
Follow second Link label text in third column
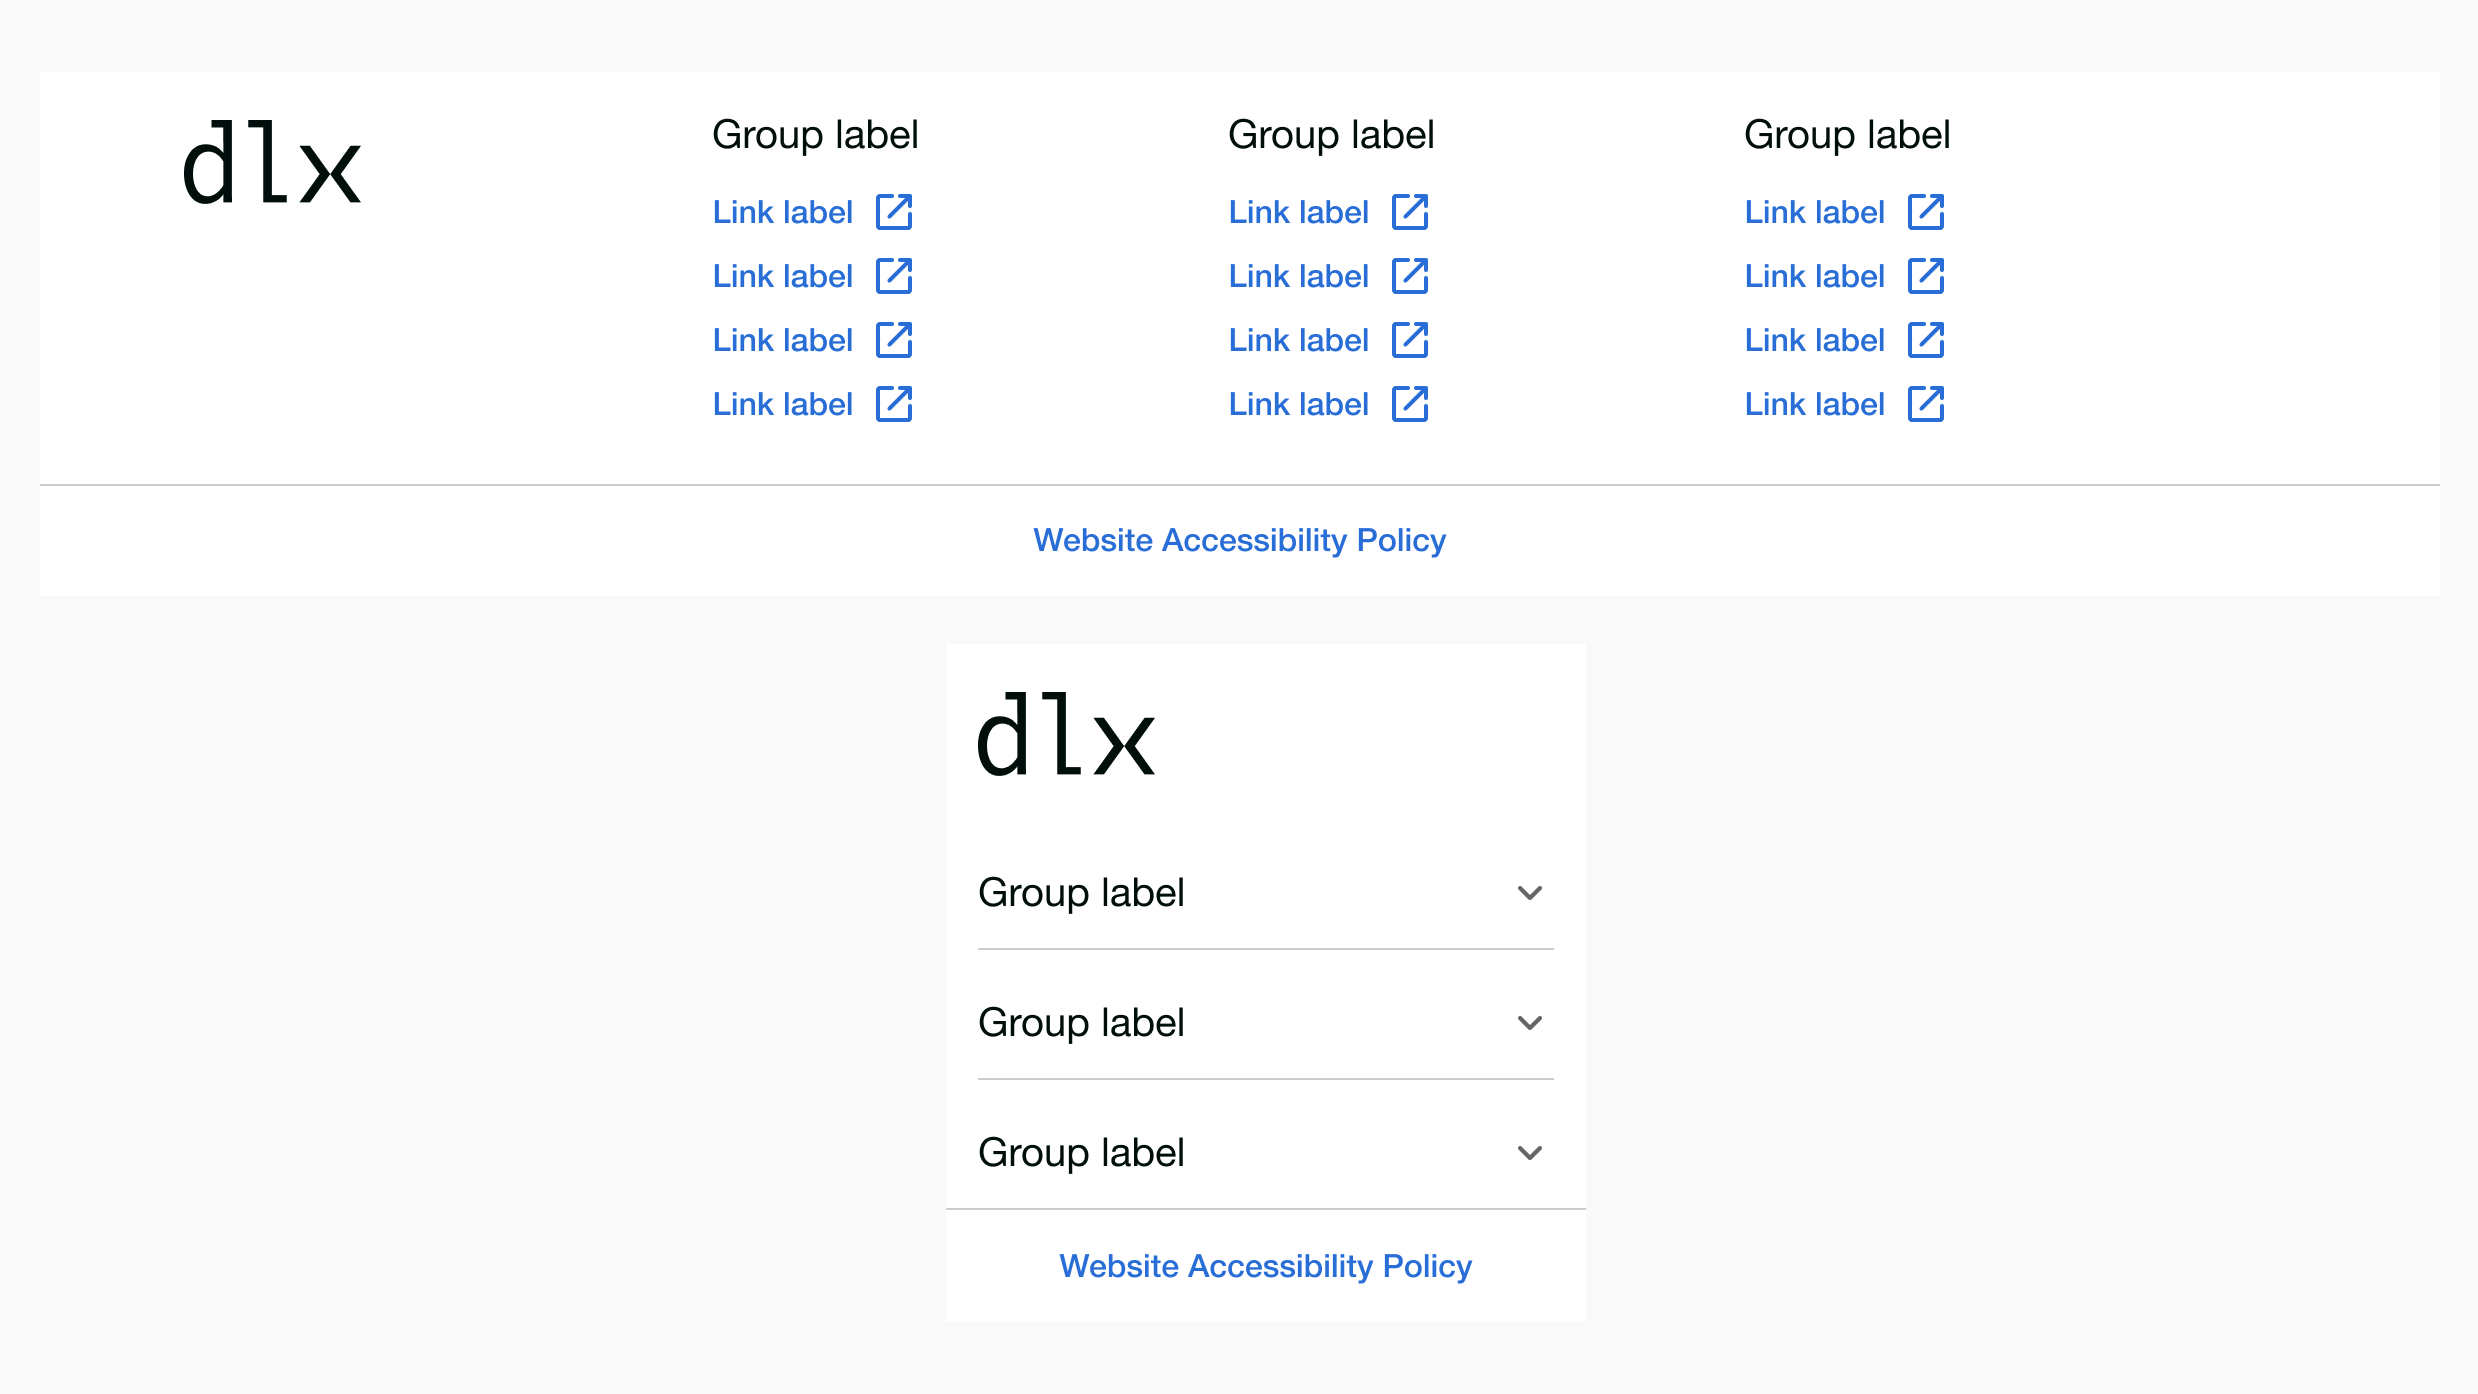(1815, 276)
